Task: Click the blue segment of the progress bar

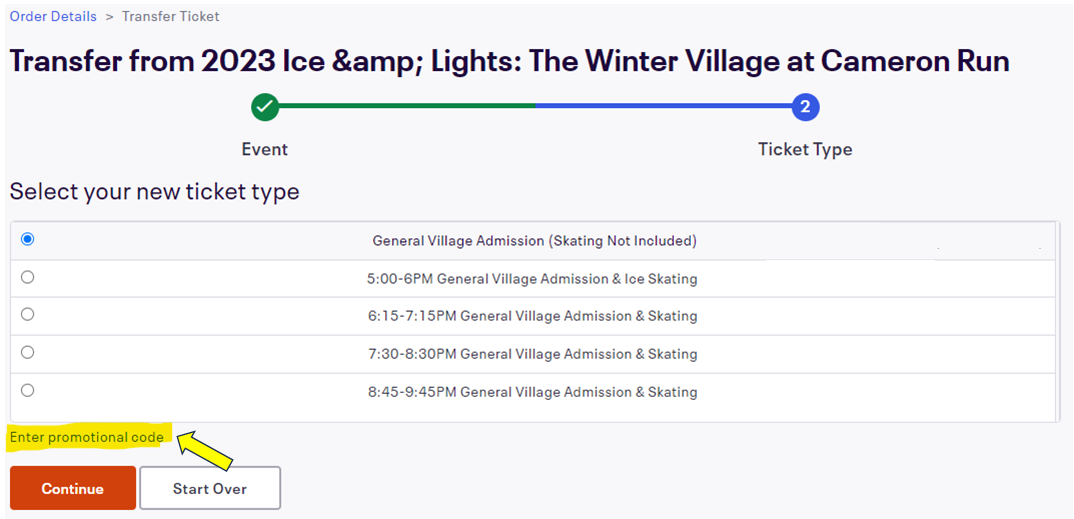Action: [x=660, y=105]
